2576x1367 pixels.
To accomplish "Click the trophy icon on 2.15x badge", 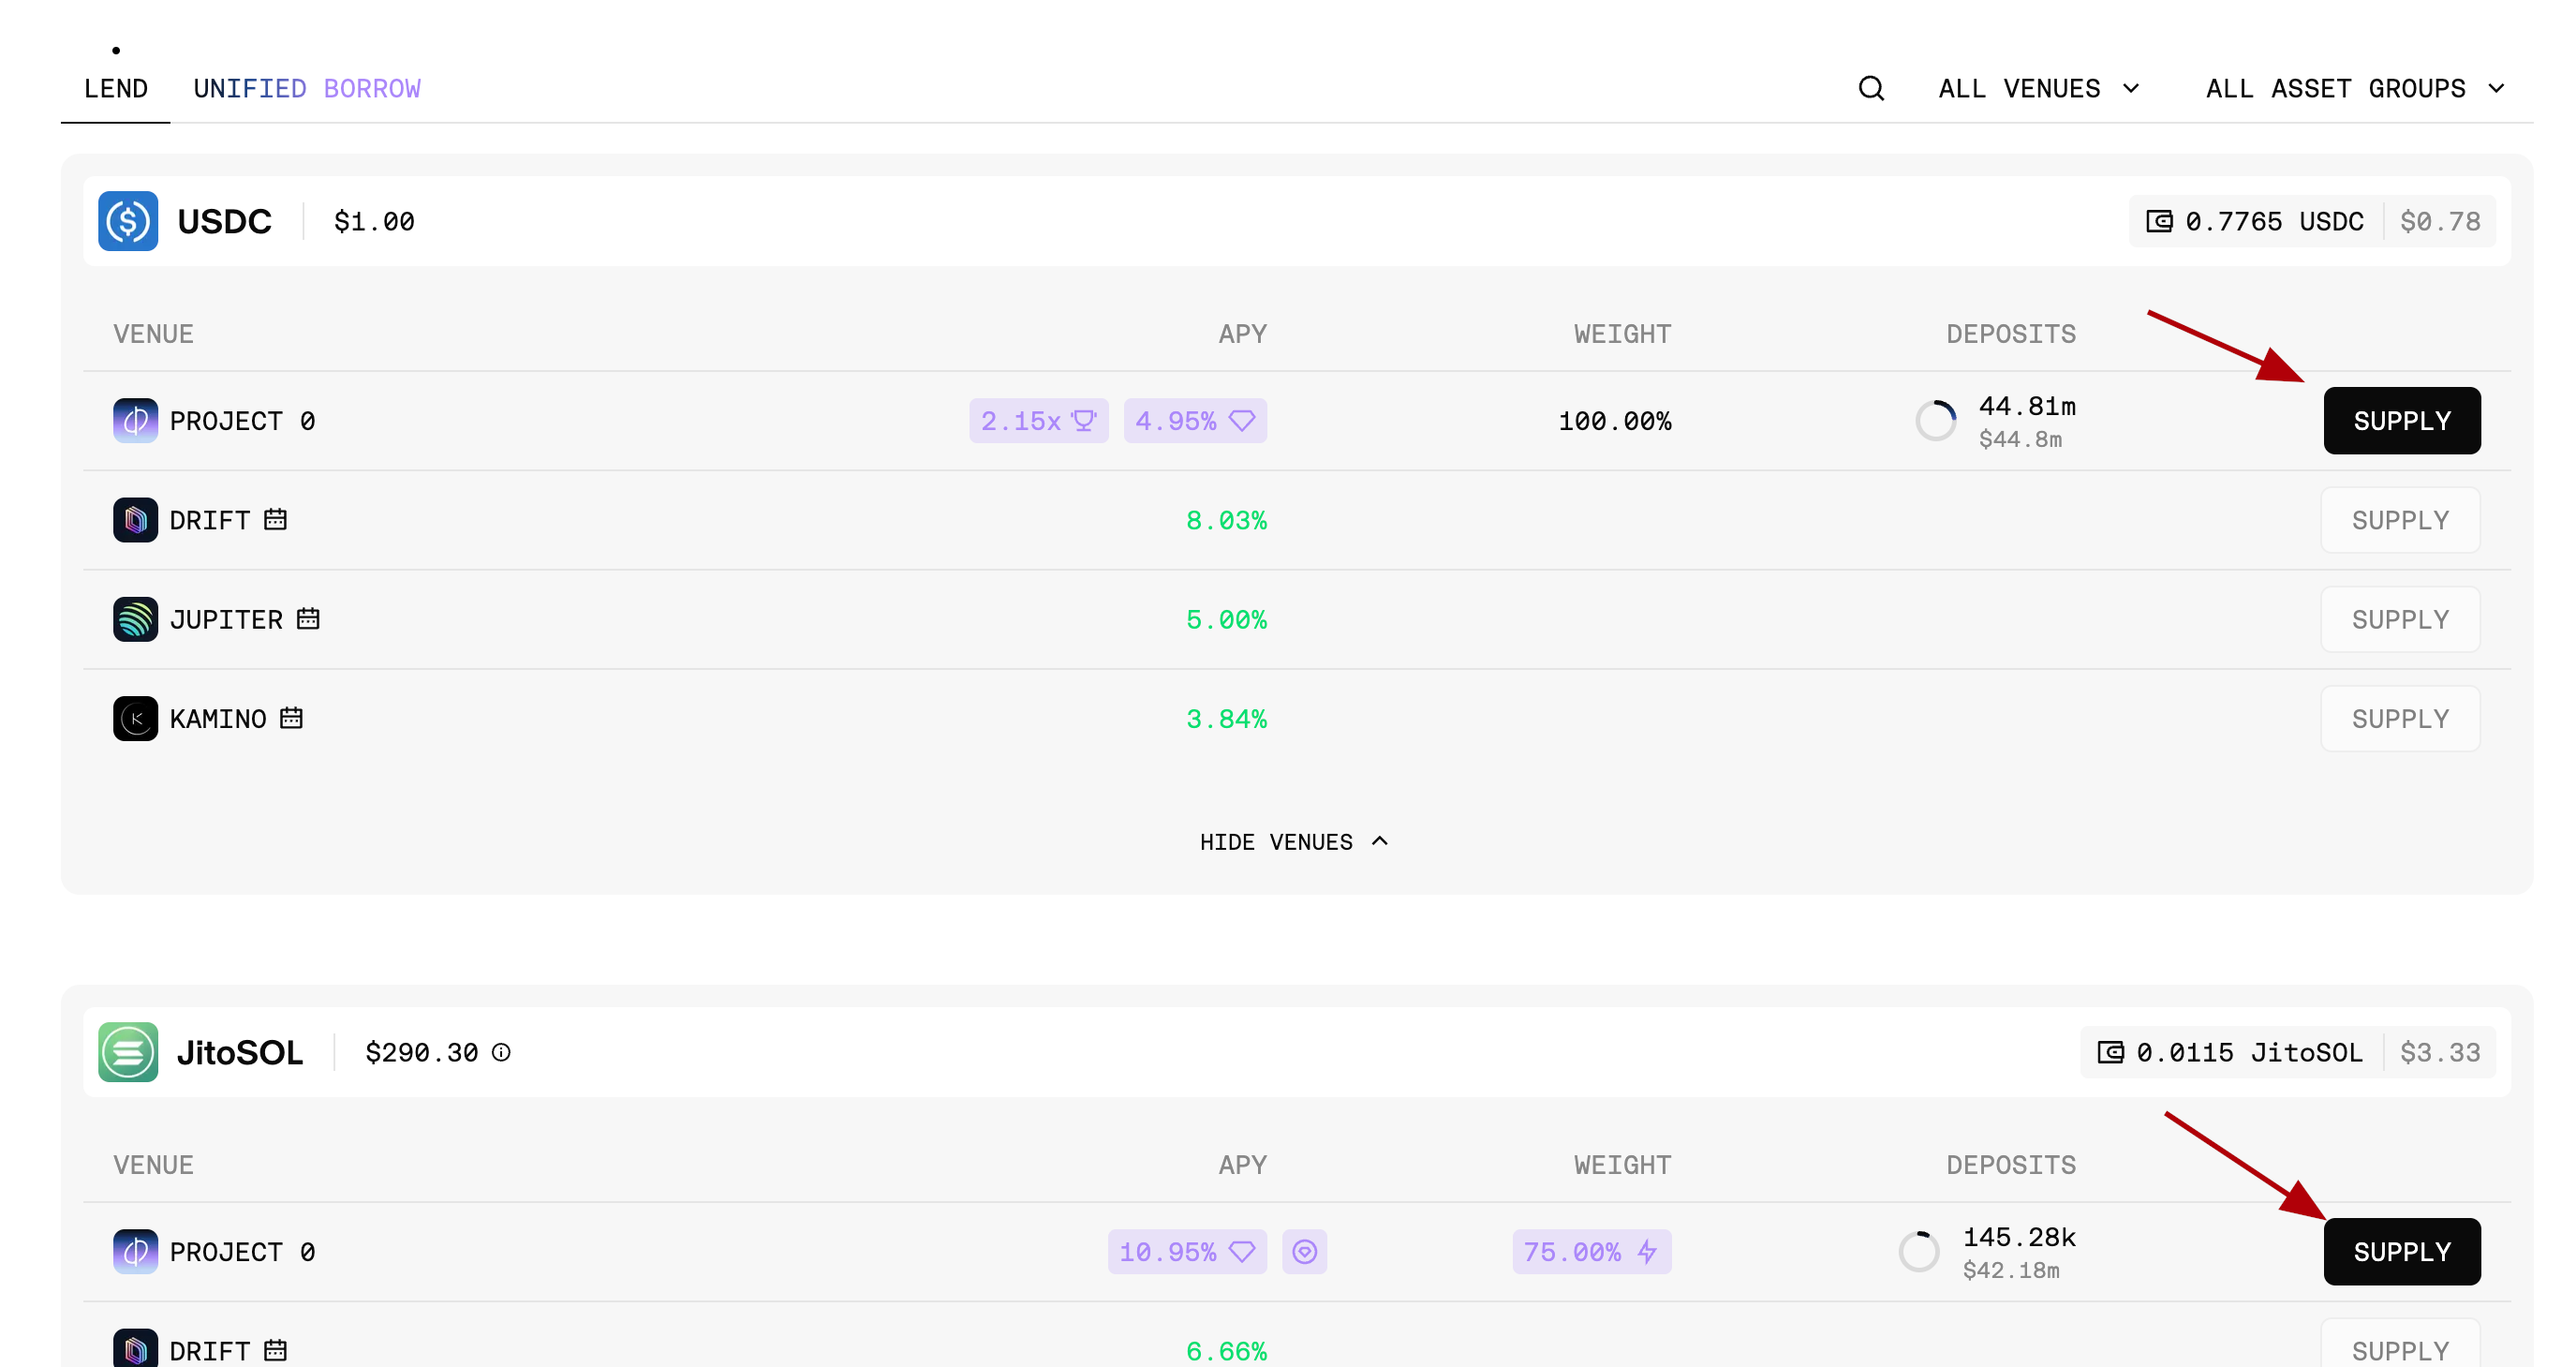I will [1083, 421].
